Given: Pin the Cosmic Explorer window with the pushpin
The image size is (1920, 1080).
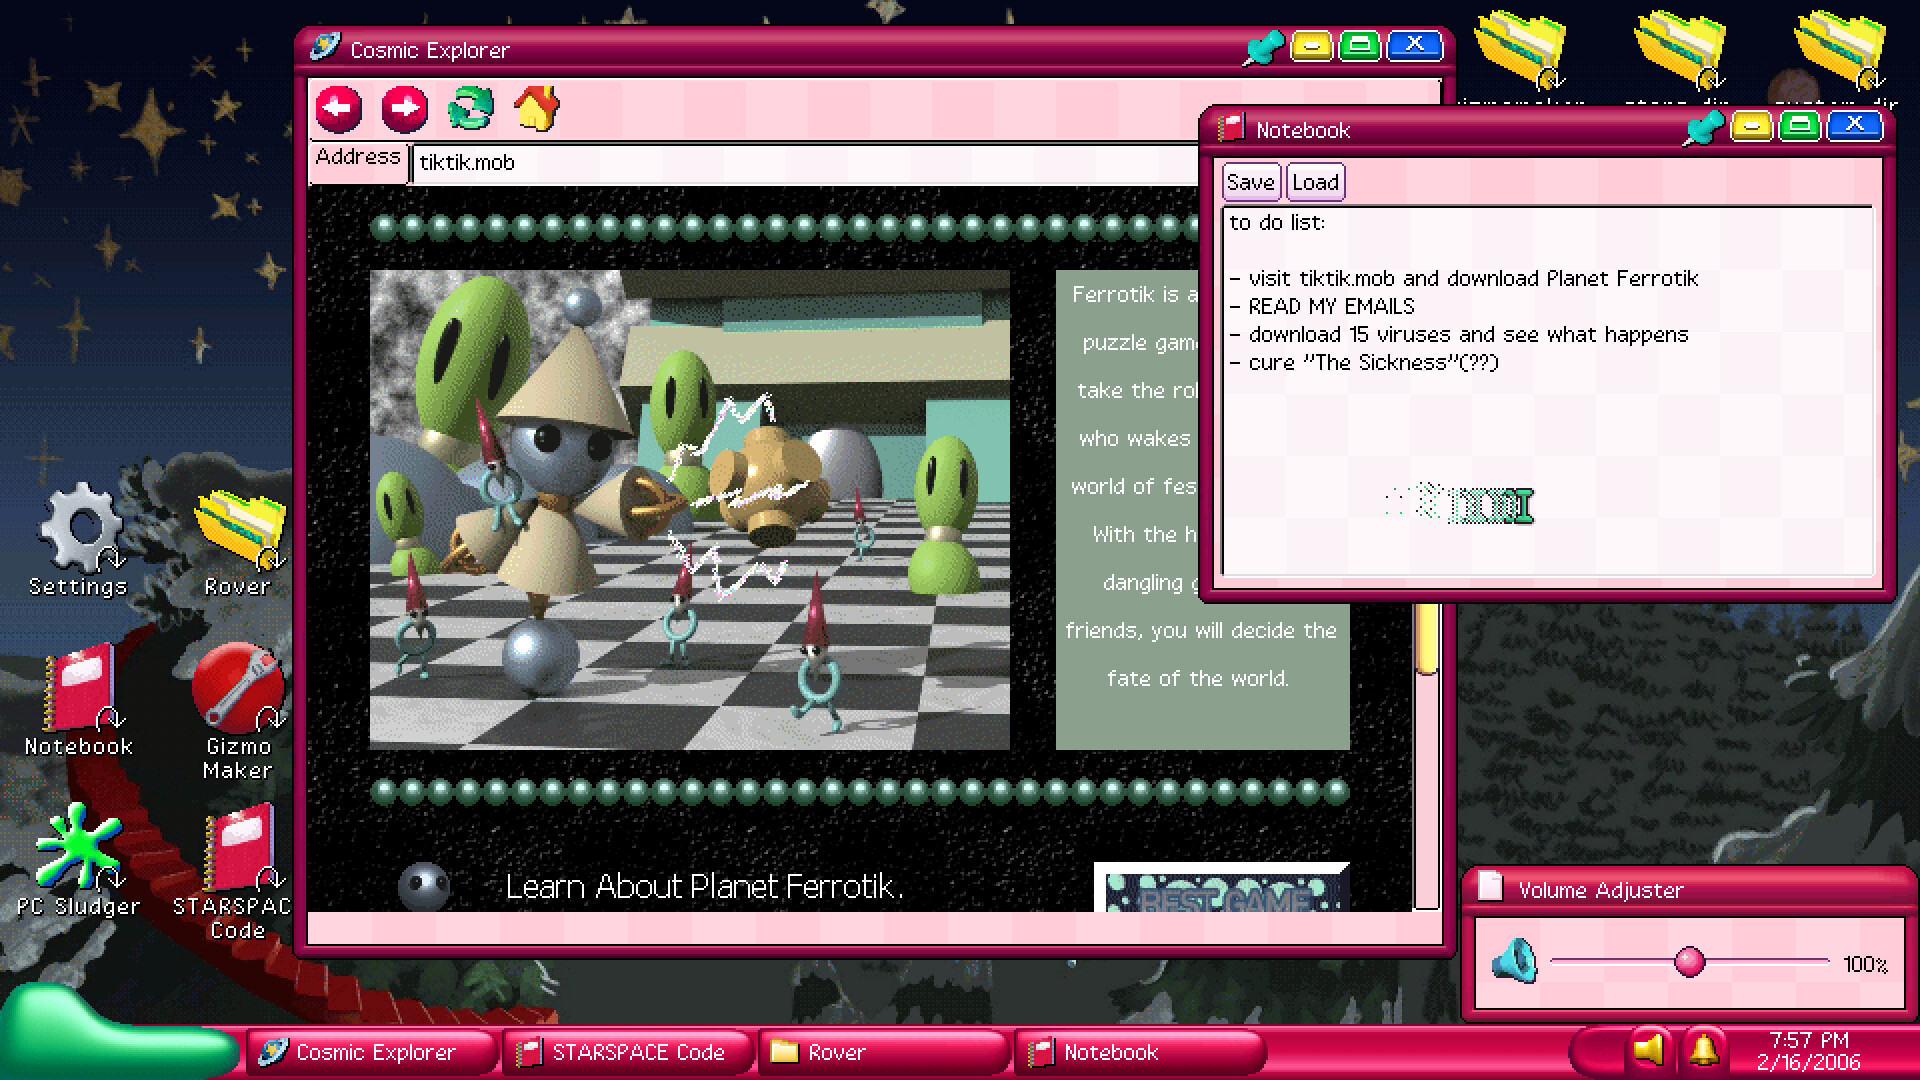Looking at the screenshot, I should click(x=1262, y=45).
